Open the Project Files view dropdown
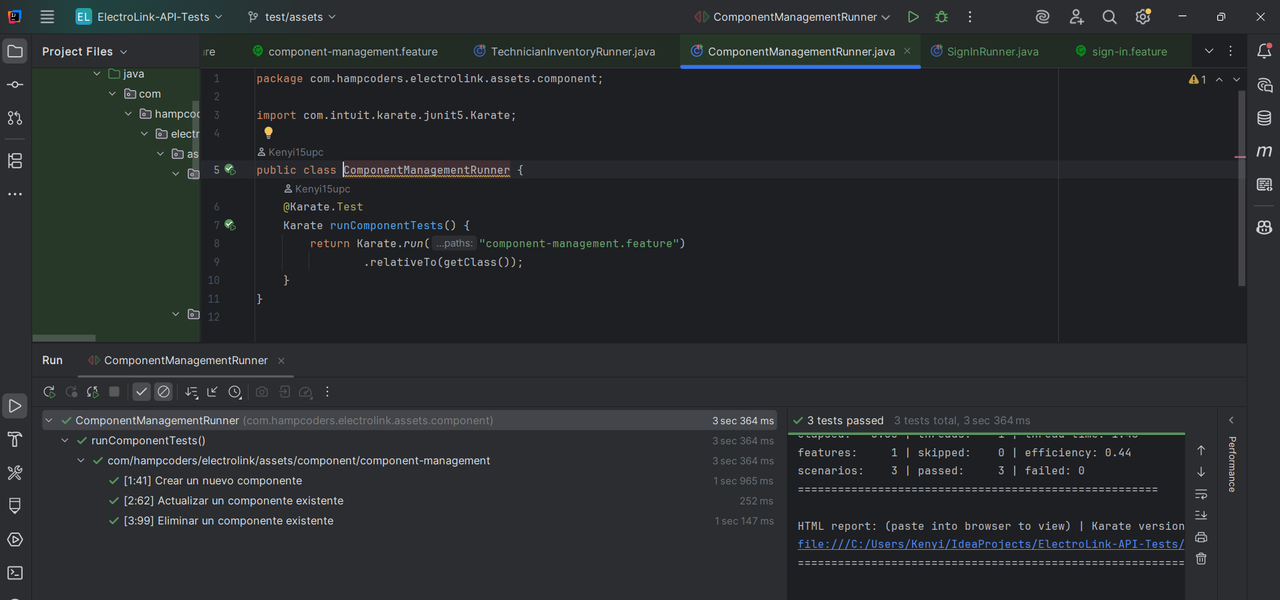This screenshot has height=600, width=1280. click(85, 51)
